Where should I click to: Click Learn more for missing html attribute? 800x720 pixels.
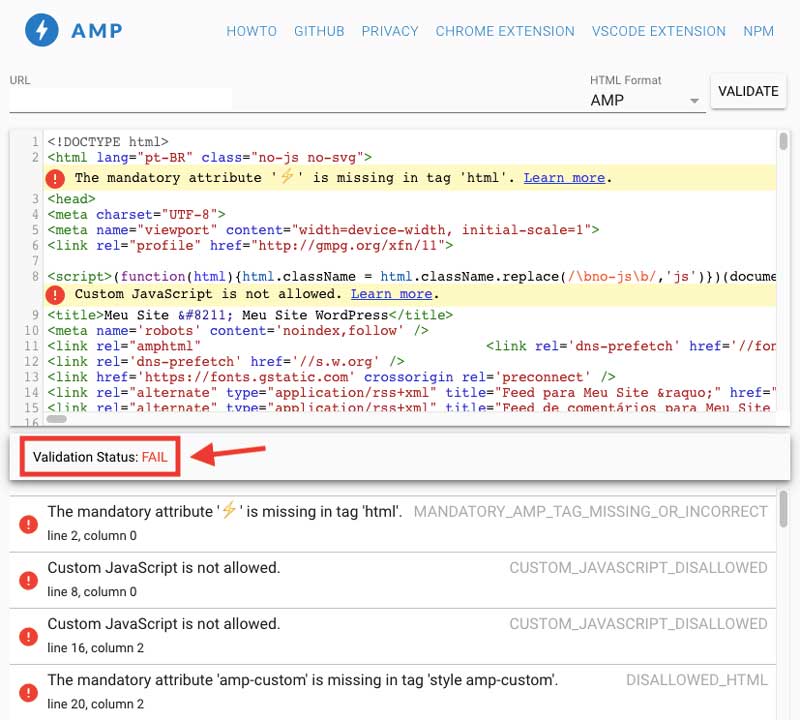564,178
